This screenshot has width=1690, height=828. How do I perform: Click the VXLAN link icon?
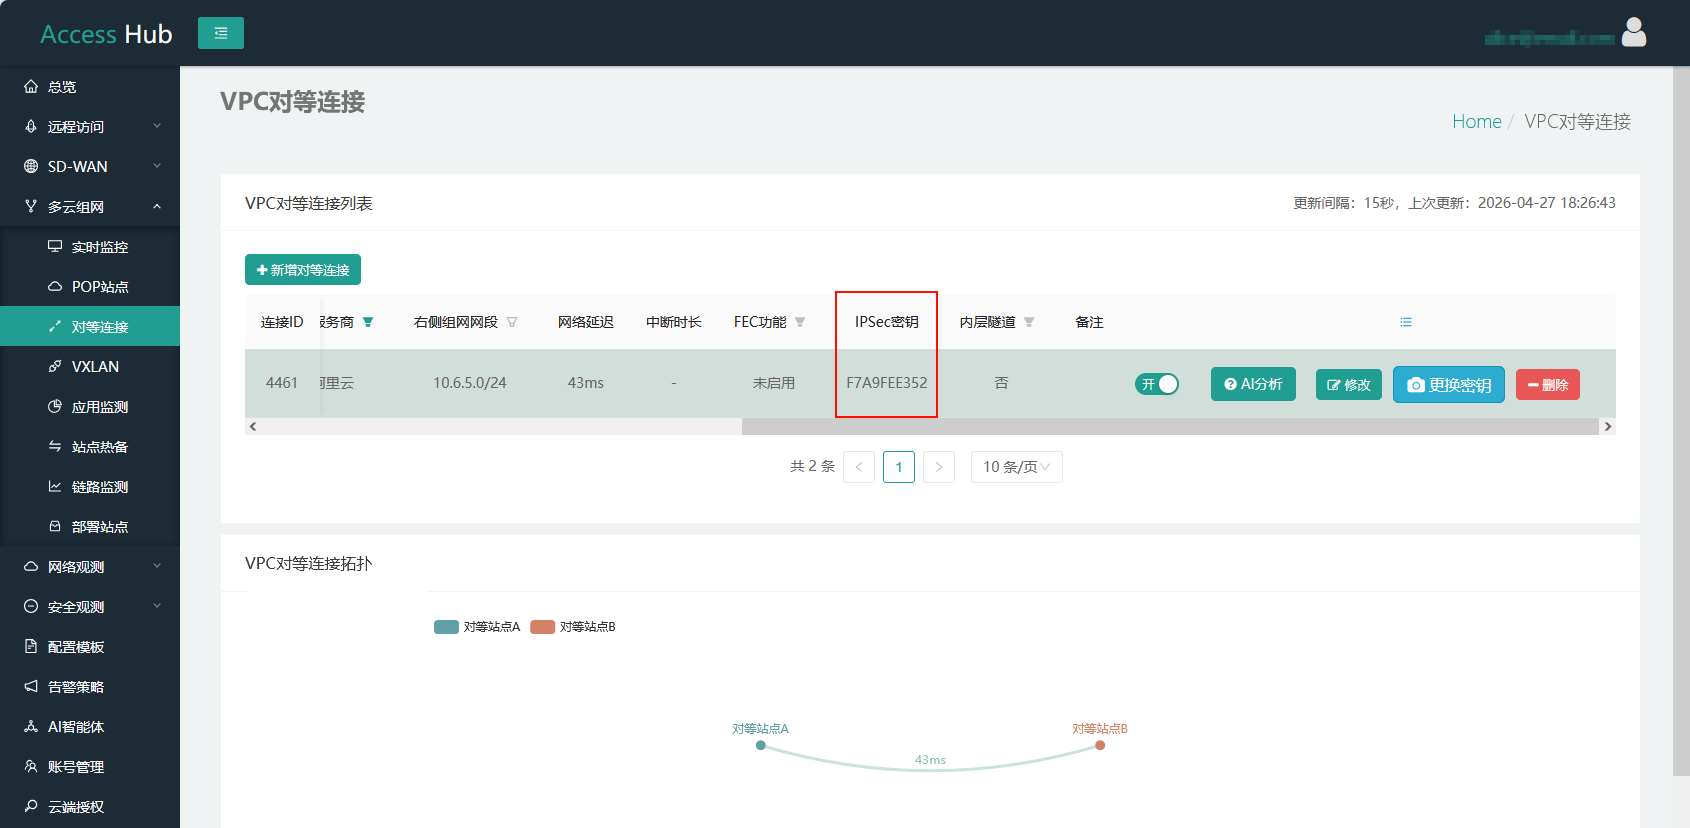pos(55,366)
